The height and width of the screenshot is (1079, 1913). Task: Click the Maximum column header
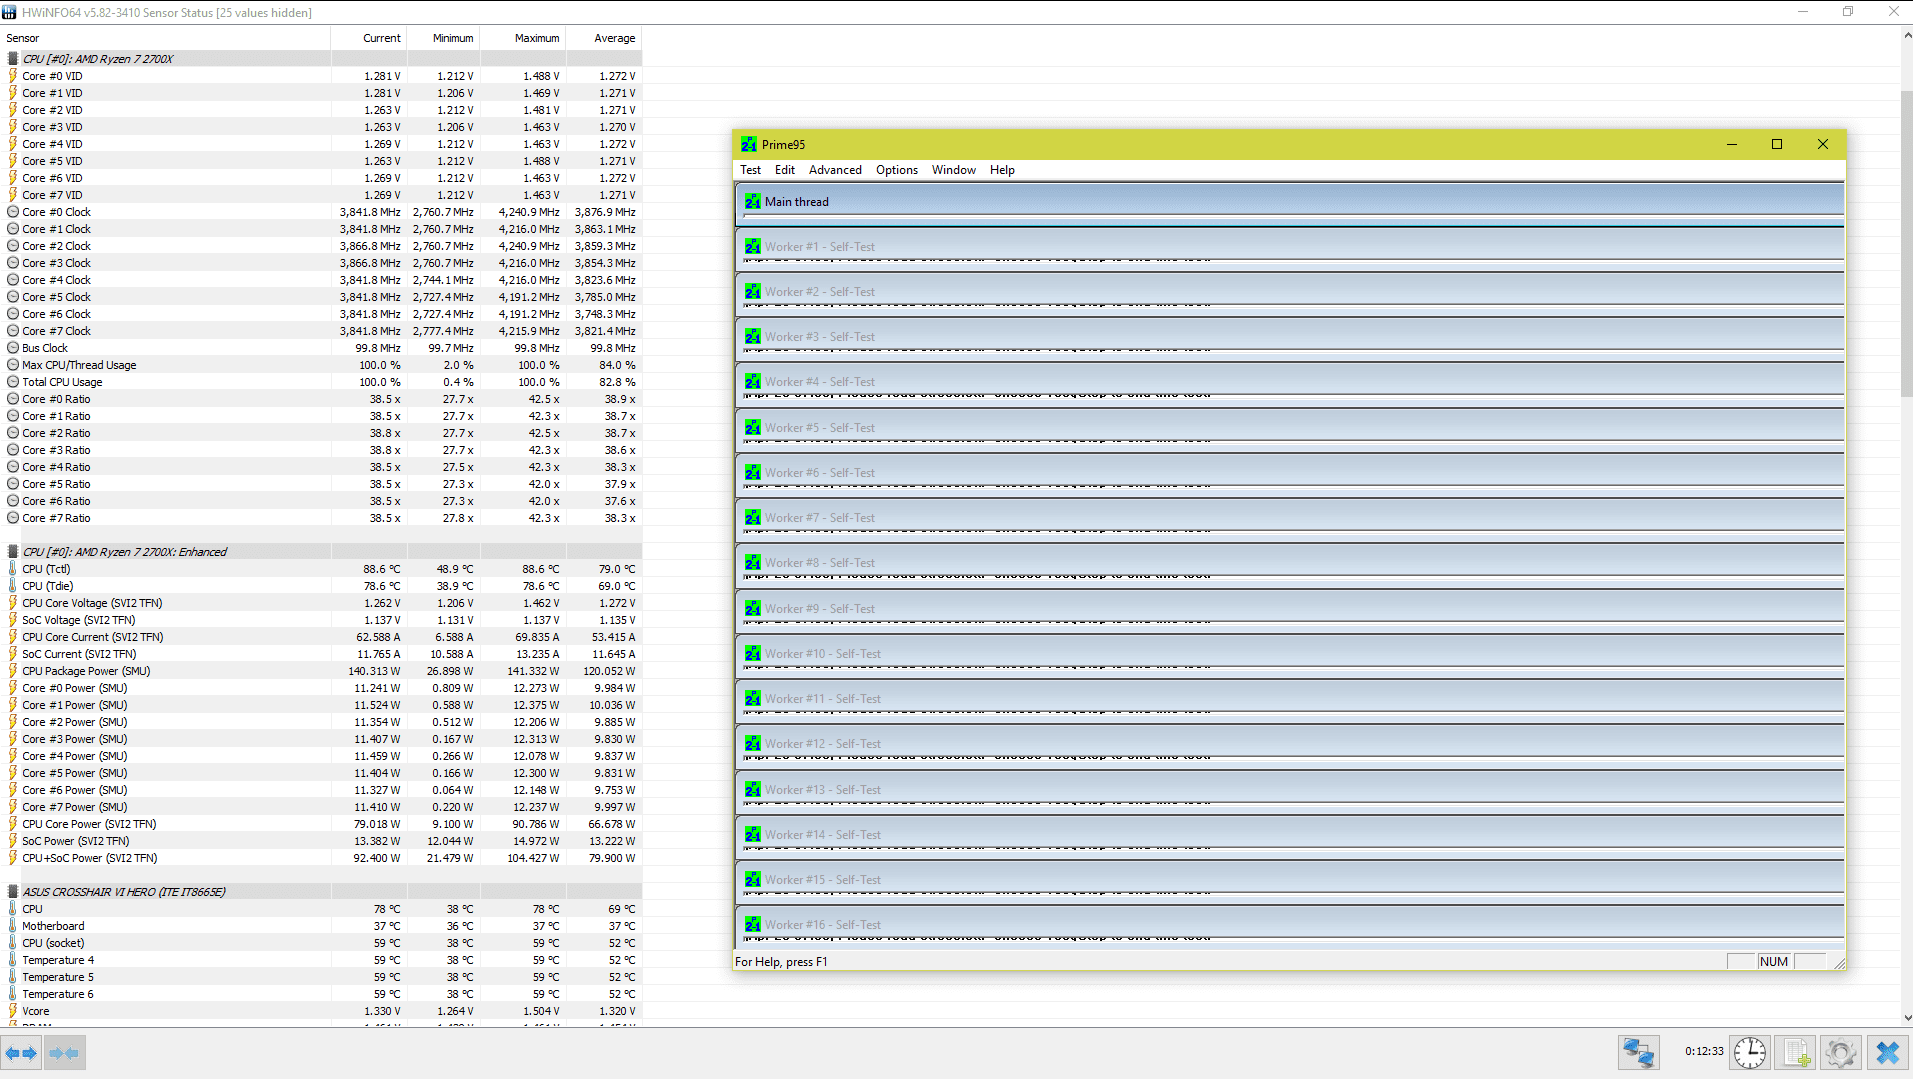click(523, 38)
